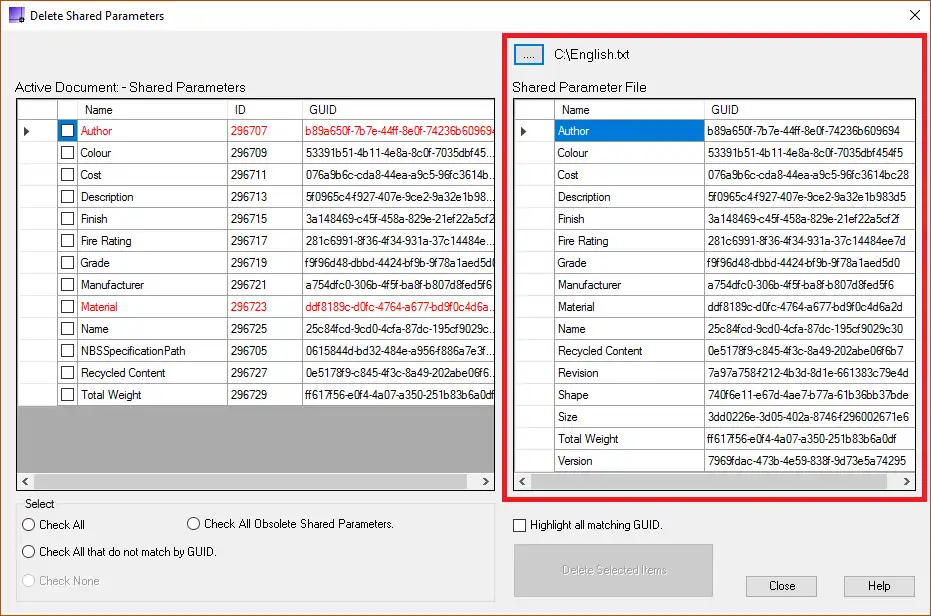Click Name column header in left table
Image resolution: width=931 pixels, height=616 pixels.
[150, 110]
